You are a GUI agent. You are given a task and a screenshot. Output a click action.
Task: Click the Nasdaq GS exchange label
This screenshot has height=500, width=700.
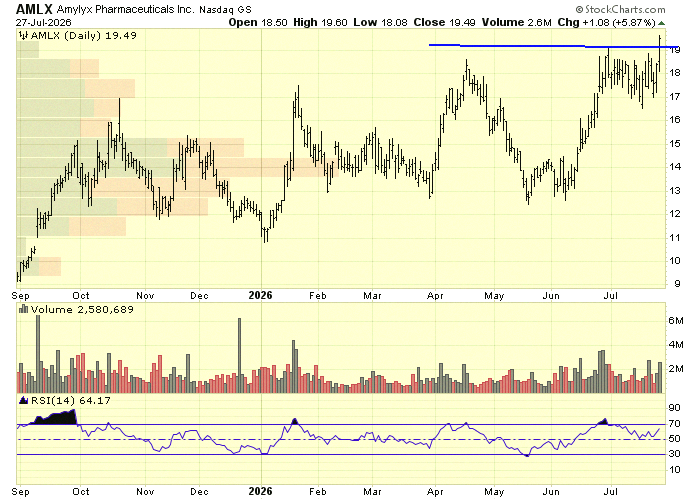click(x=225, y=9)
